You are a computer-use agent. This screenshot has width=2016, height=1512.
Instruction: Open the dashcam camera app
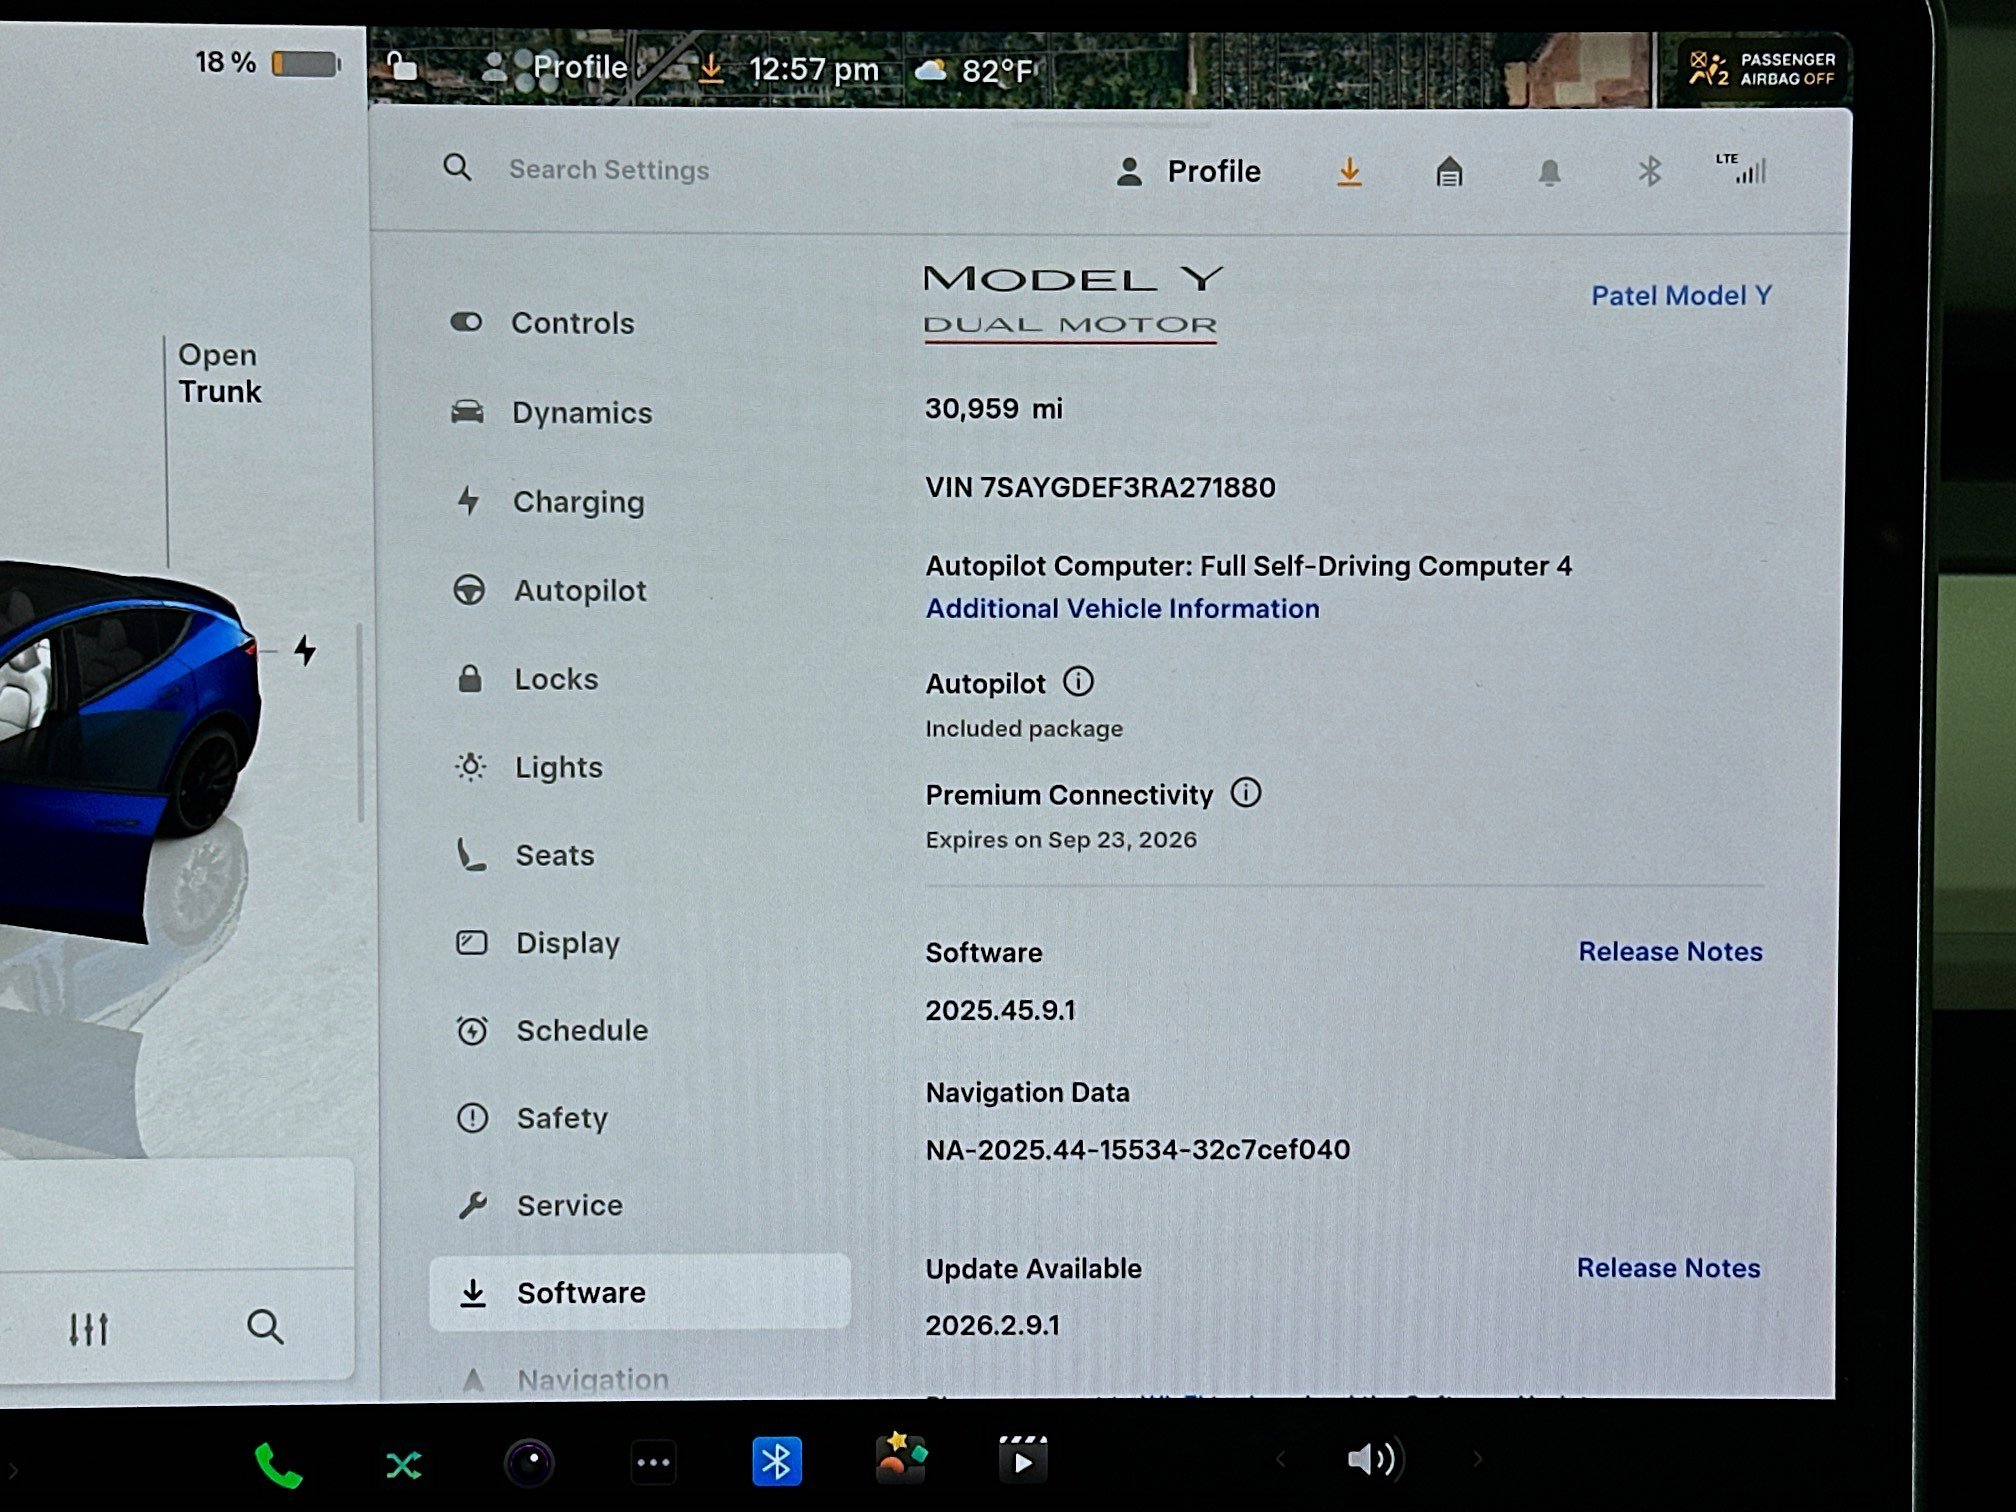point(529,1462)
